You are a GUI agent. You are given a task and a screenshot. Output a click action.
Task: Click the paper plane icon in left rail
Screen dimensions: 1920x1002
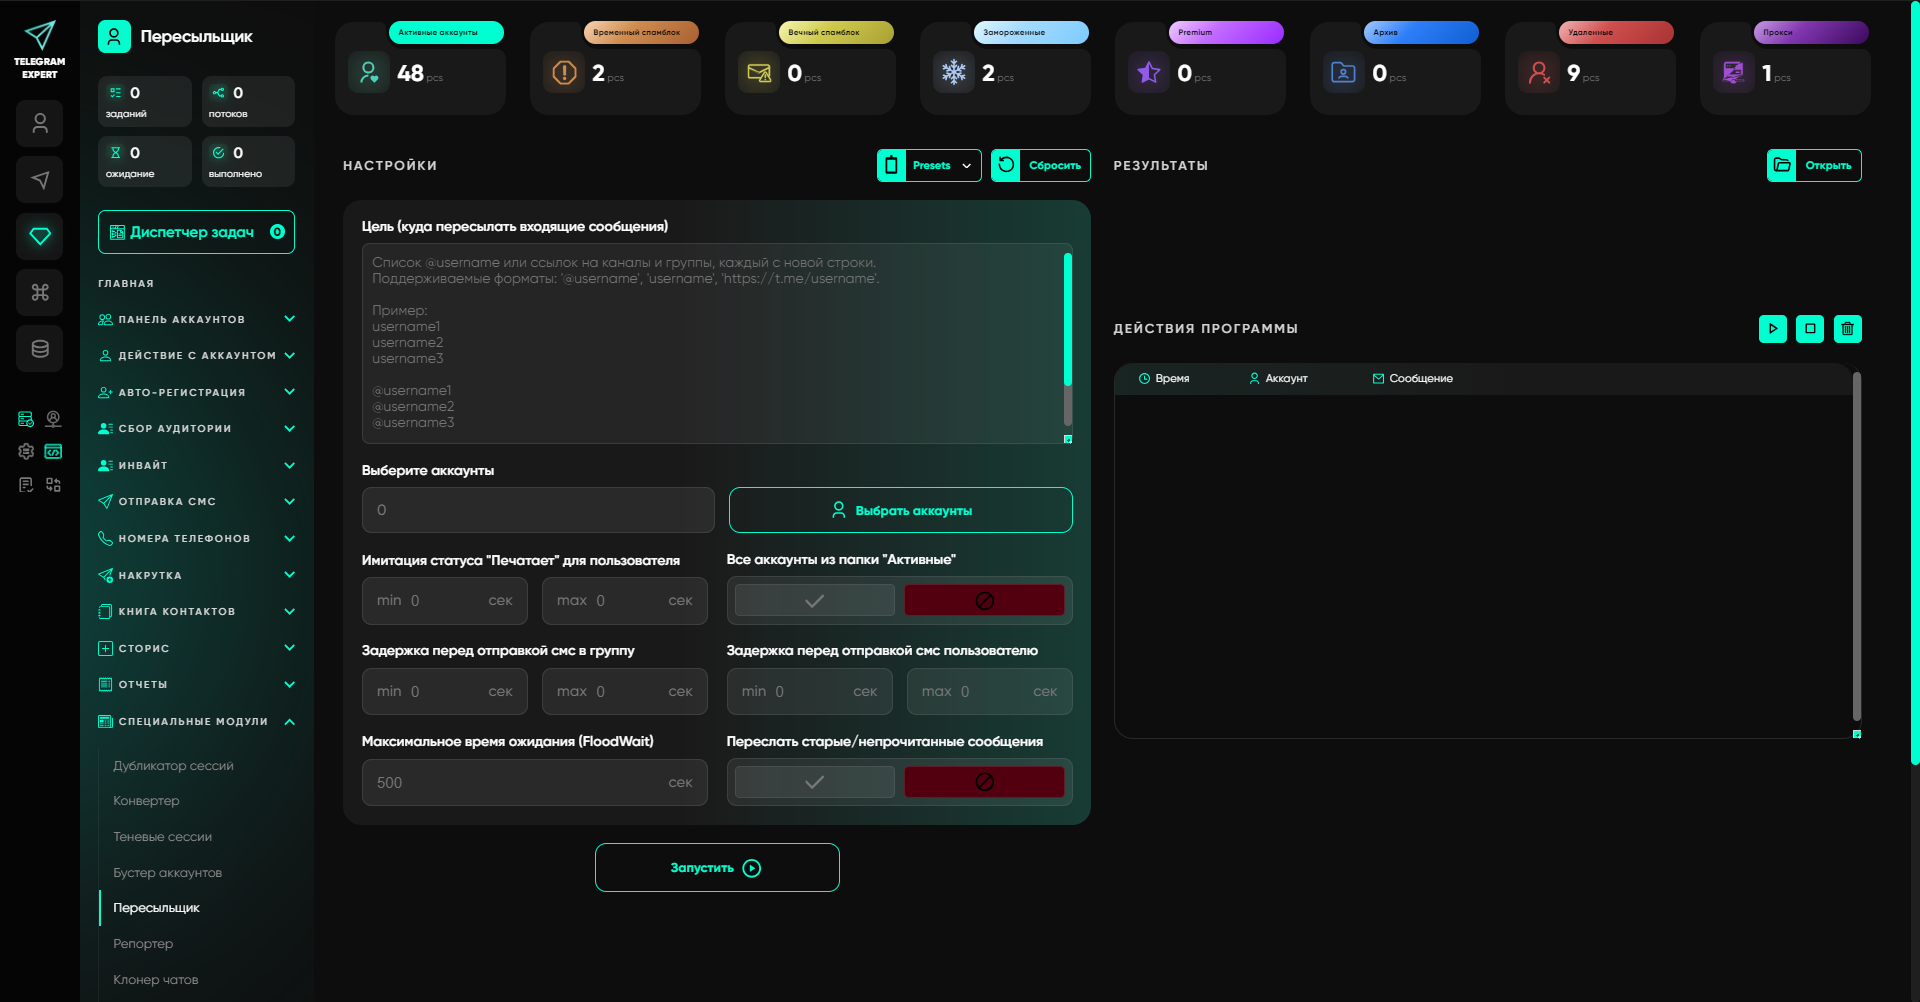(x=40, y=180)
